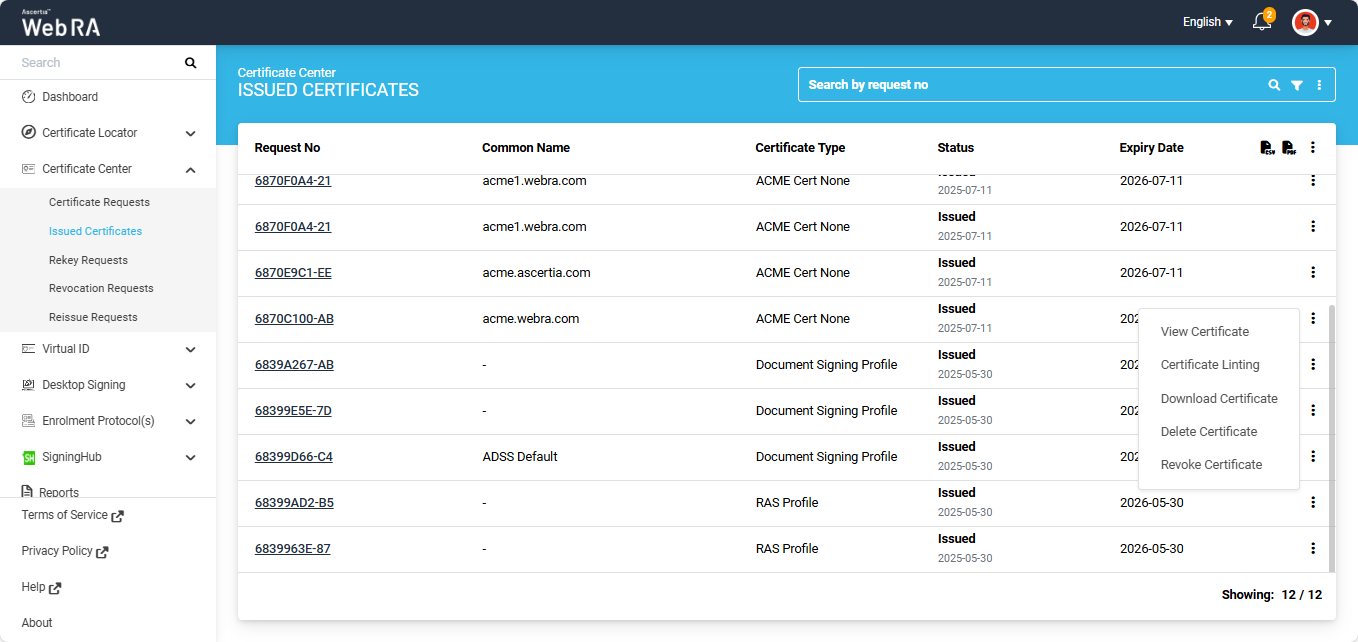
Task: Click the magnifier icon in request search
Action: (1274, 85)
